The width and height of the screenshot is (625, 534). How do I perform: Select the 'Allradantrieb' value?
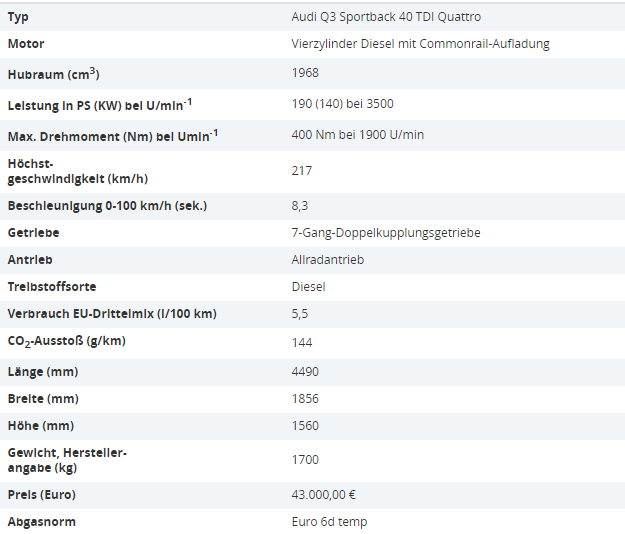328,260
